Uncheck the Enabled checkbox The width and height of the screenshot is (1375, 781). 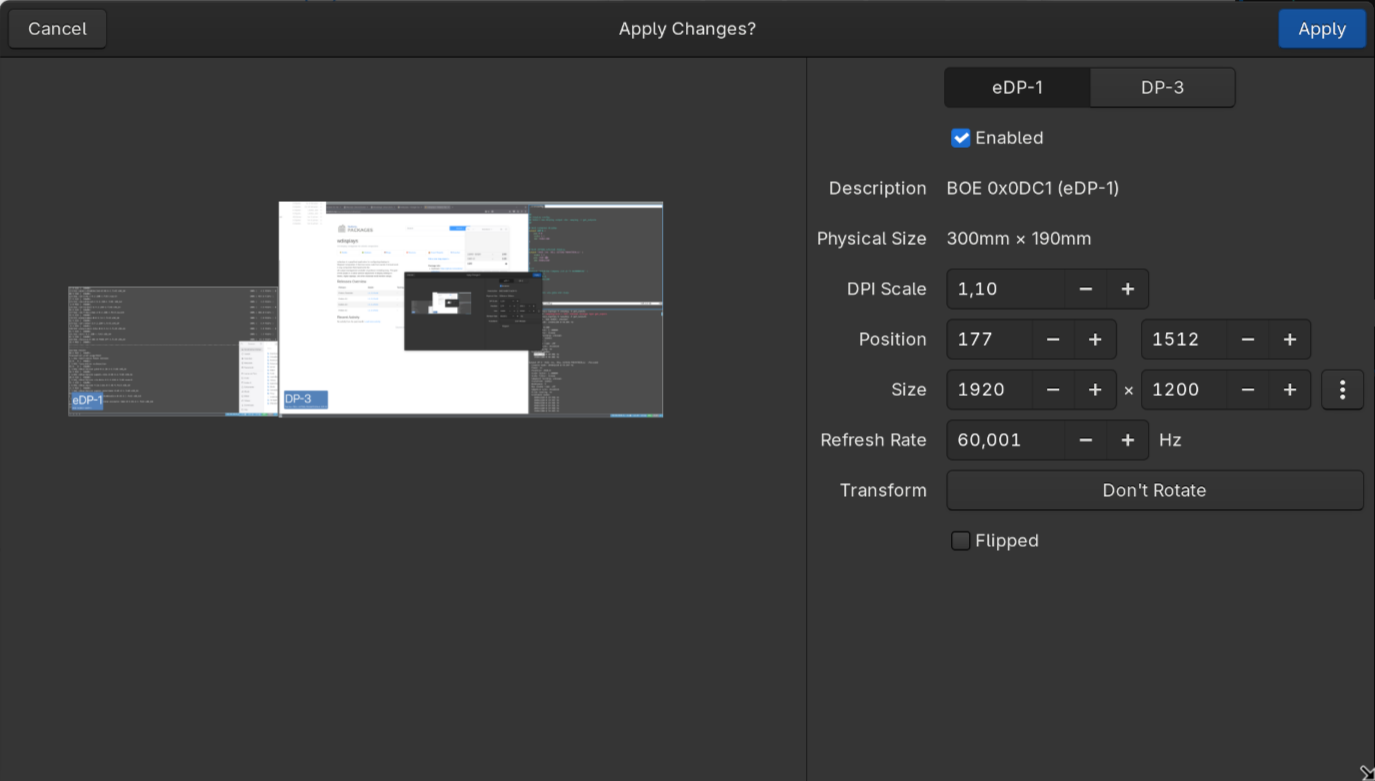pos(961,138)
